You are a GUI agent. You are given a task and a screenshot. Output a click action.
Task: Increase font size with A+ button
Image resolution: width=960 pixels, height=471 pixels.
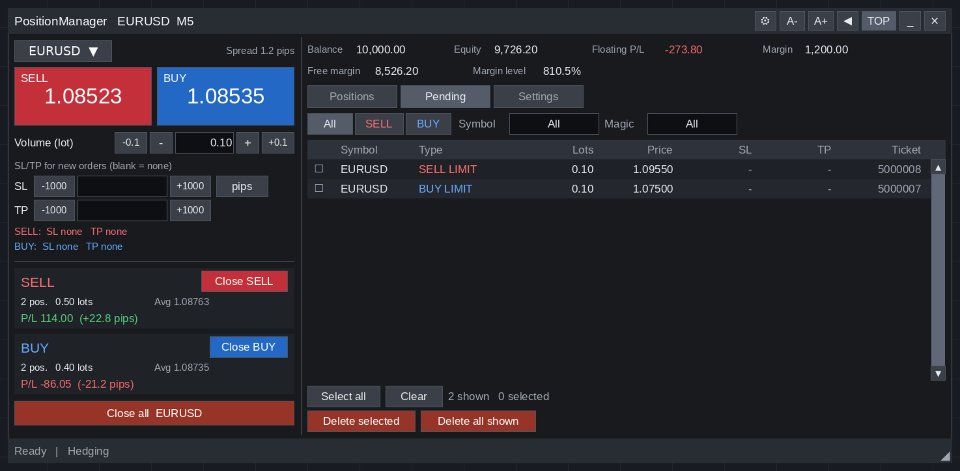820,21
